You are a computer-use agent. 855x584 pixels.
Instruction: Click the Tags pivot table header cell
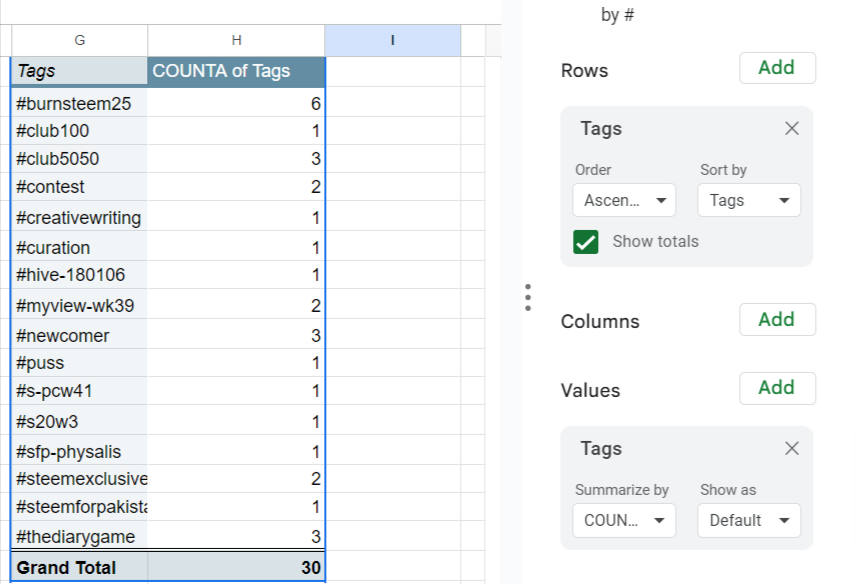click(x=80, y=71)
